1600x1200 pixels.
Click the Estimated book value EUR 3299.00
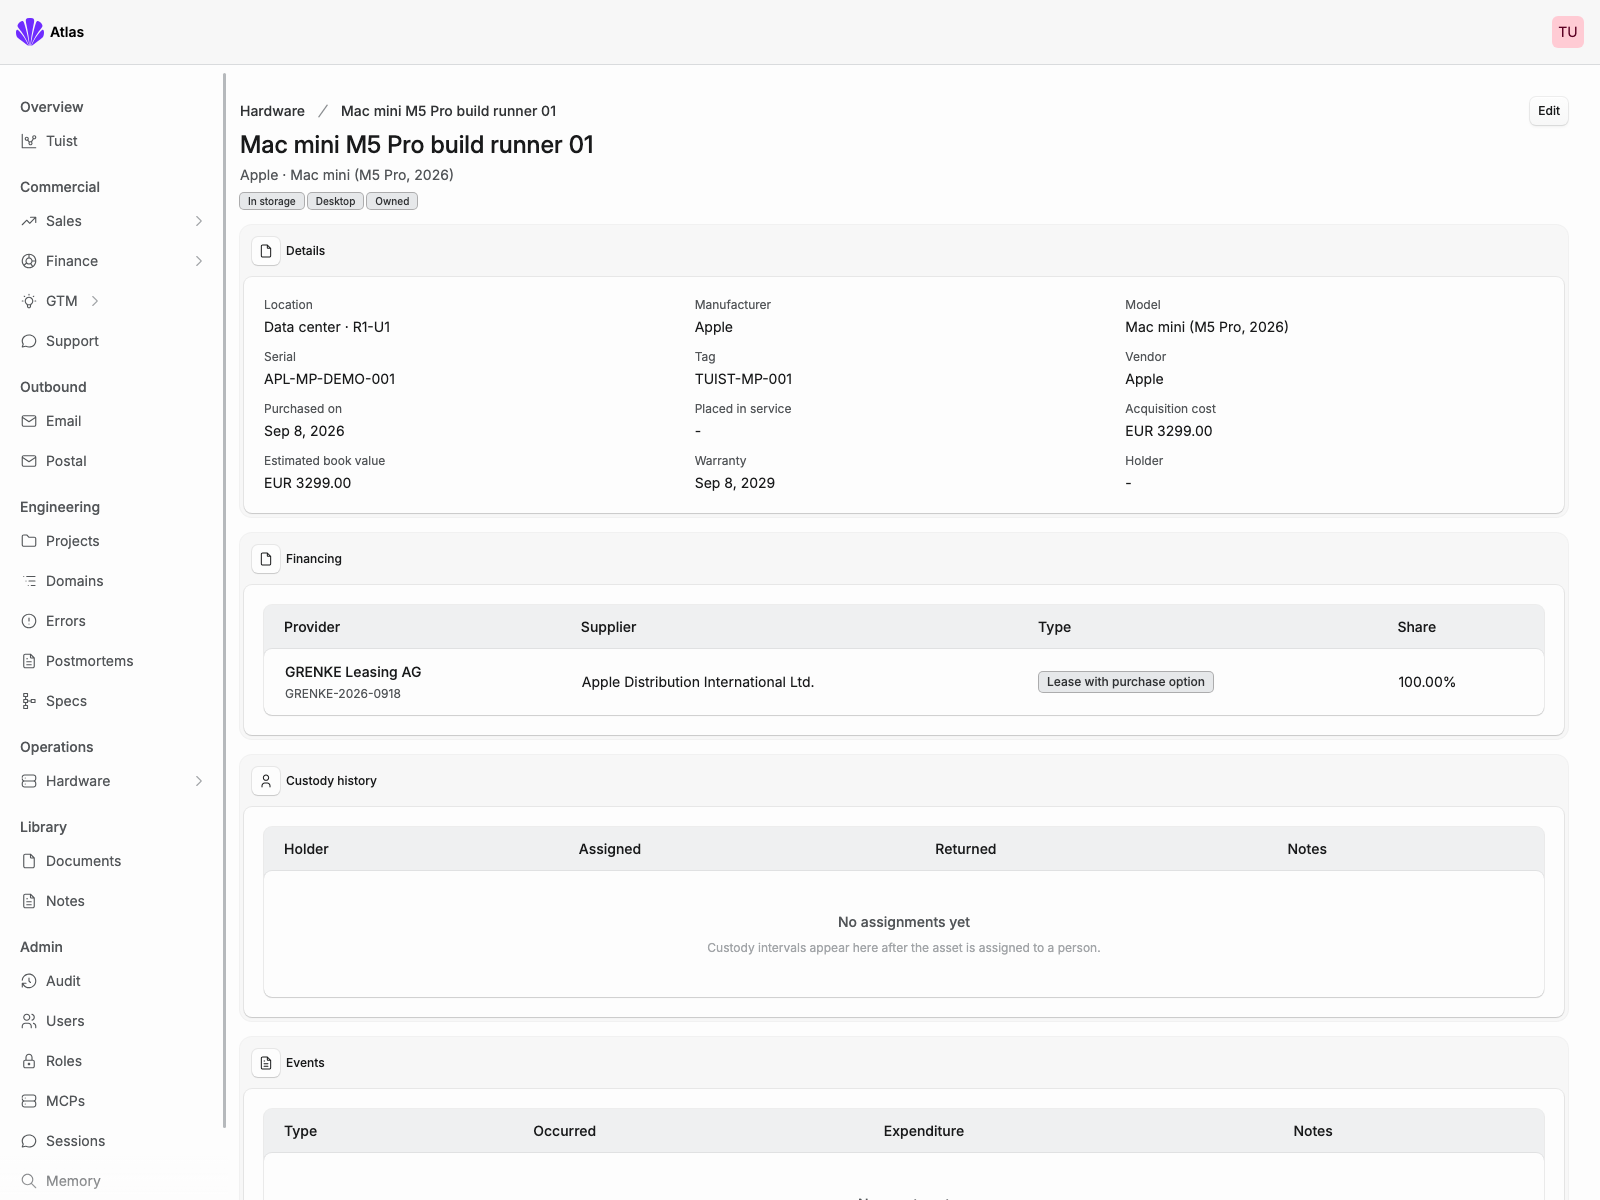point(308,483)
